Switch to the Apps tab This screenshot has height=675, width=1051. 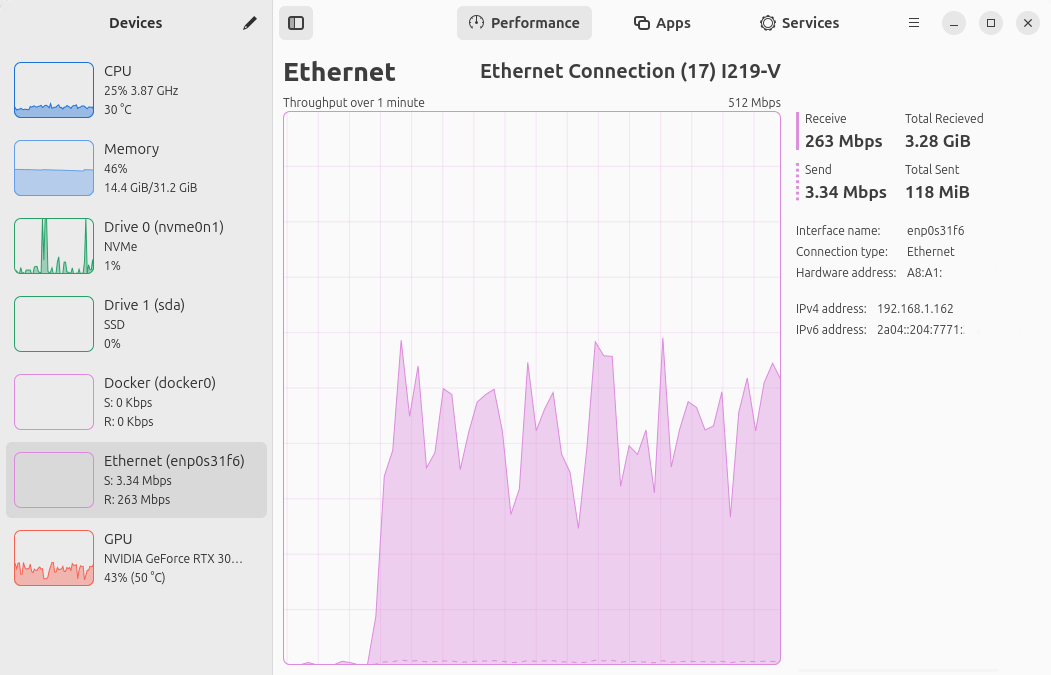662,23
